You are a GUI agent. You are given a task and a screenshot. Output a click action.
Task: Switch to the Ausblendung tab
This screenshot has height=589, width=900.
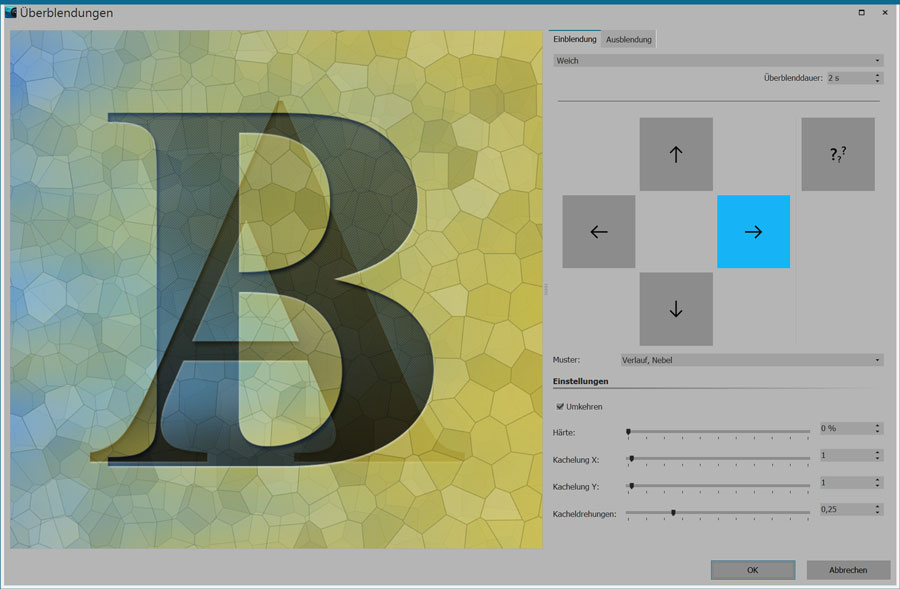pos(629,40)
